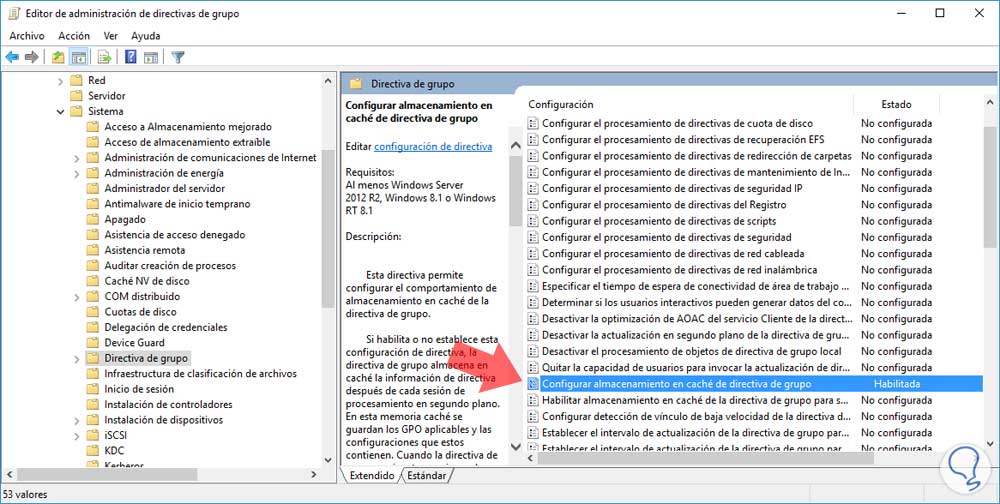Screen dimensions: 1000x504
Task: Expand the Administración de energía node
Action: point(77,174)
